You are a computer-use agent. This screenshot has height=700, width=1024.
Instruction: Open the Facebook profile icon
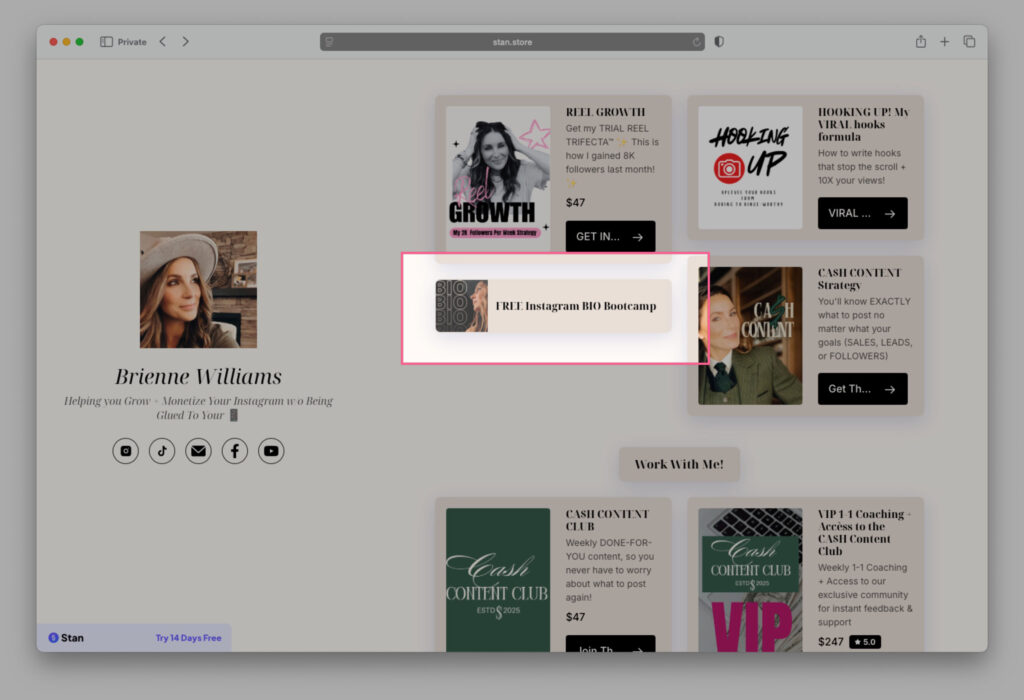(x=234, y=451)
